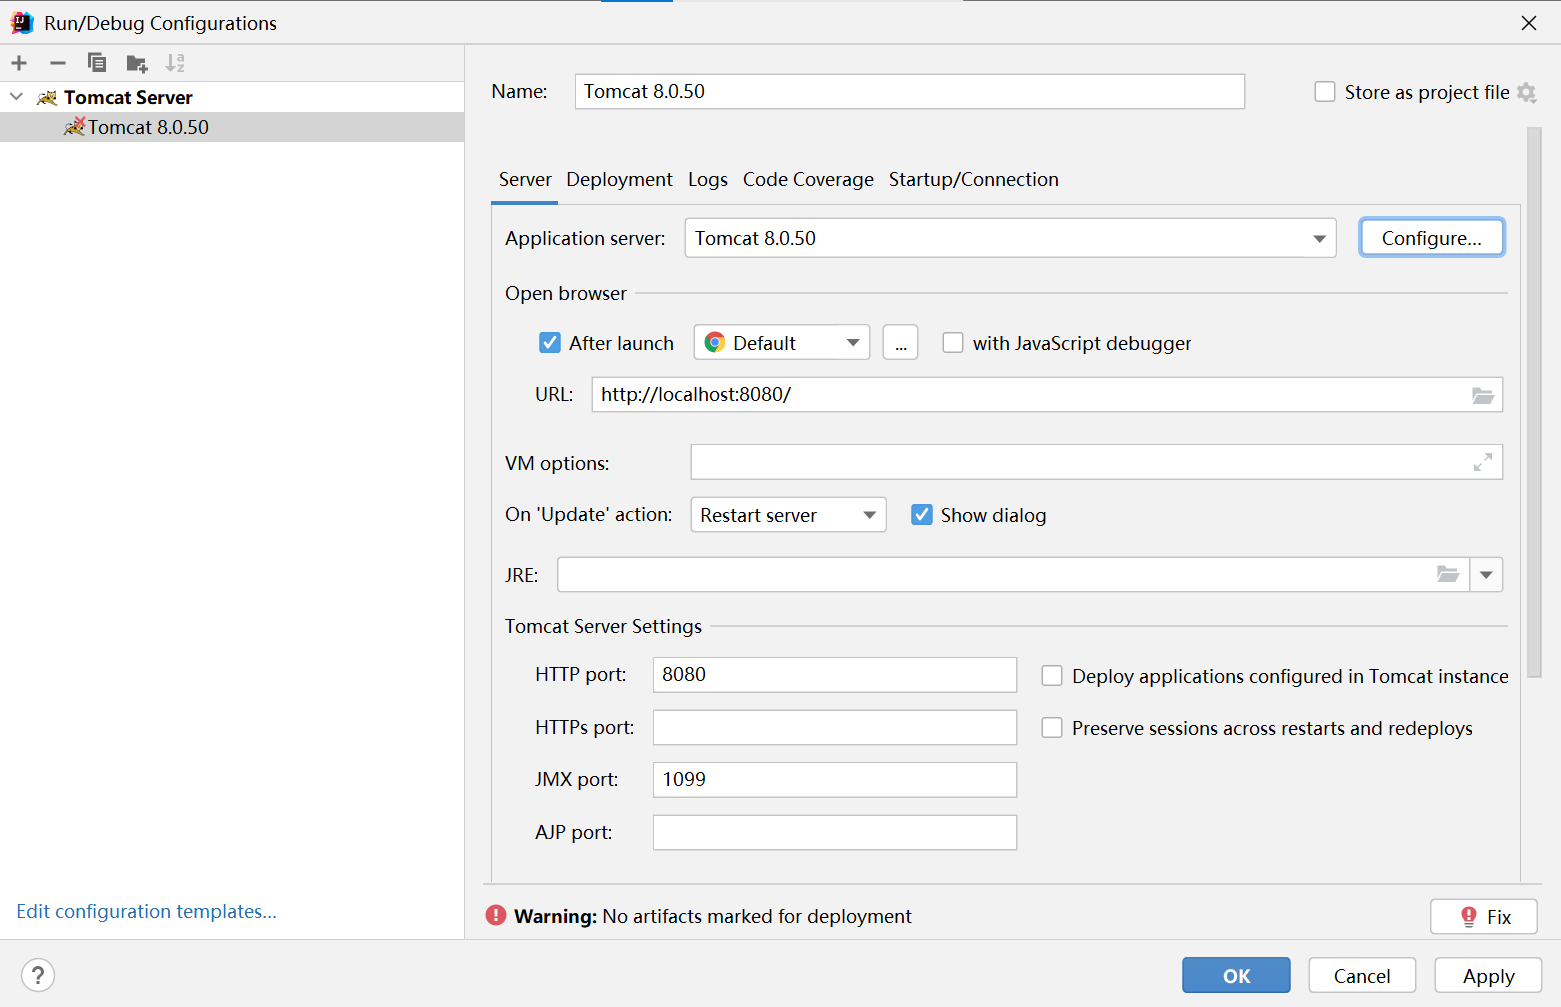Screen dimensions: 1561x1007
Task: Expand the VM options field editor
Action: coord(1482,462)
